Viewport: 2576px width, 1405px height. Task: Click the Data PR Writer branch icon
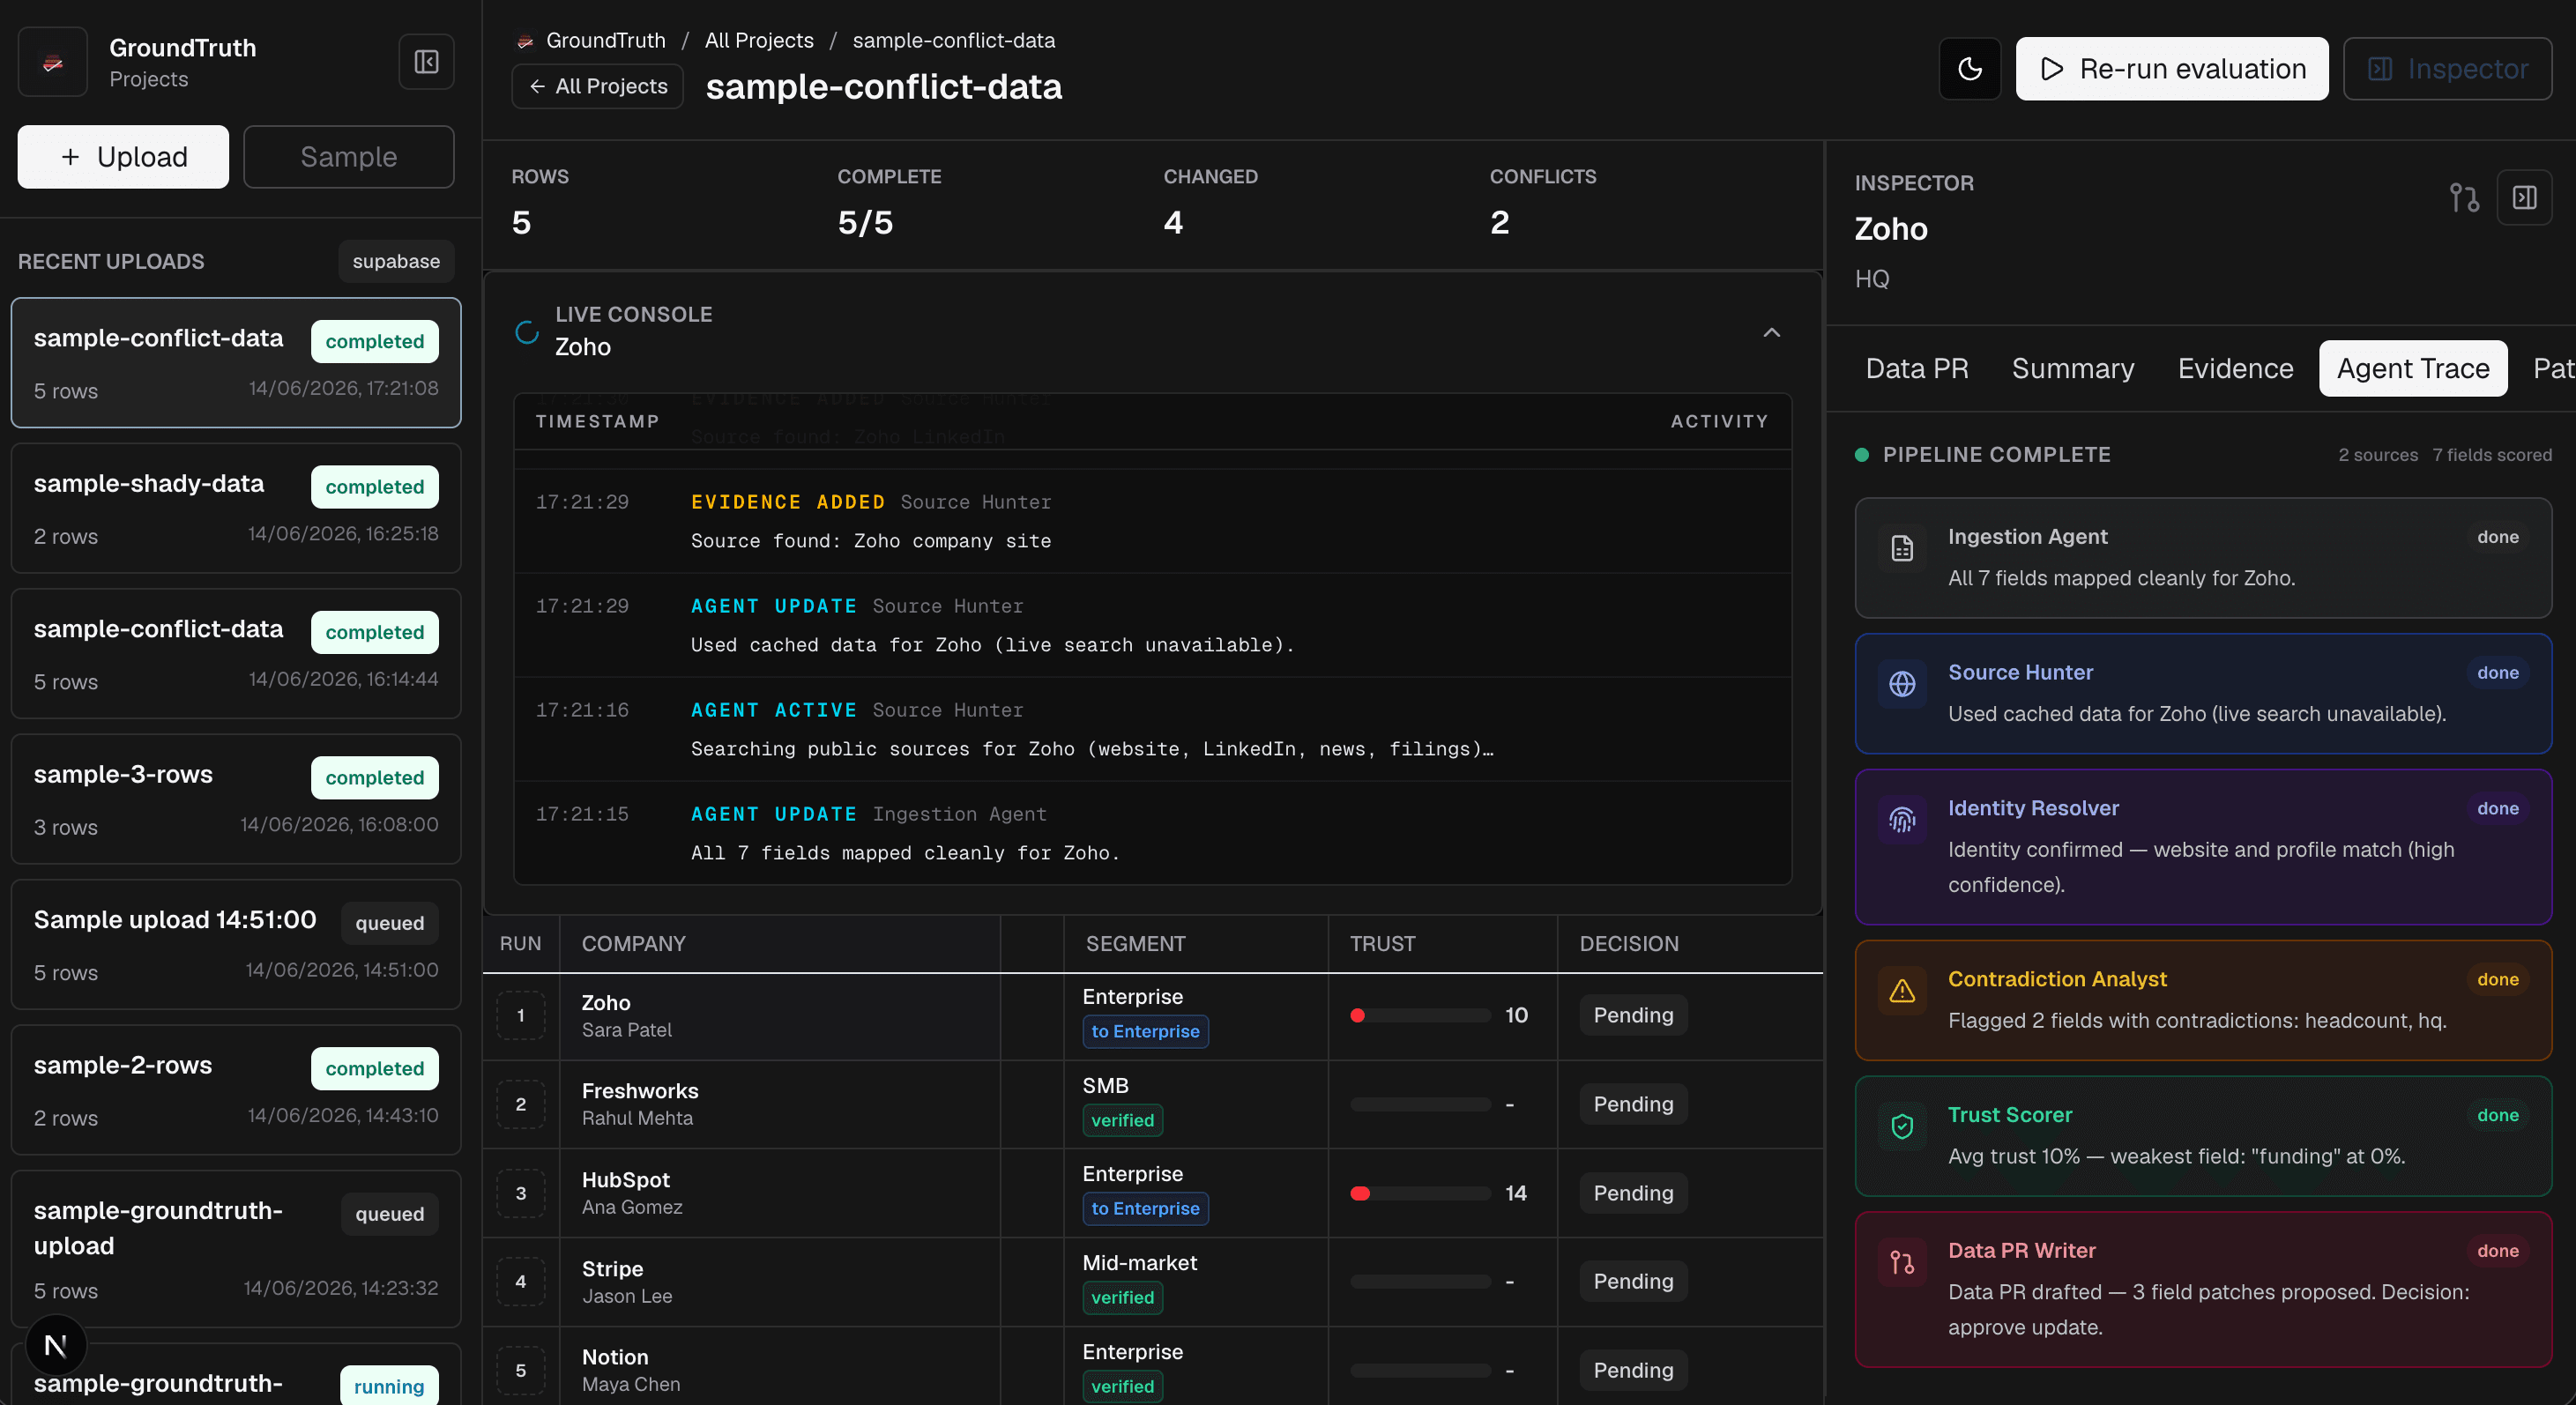(x=1902, y=1263)
